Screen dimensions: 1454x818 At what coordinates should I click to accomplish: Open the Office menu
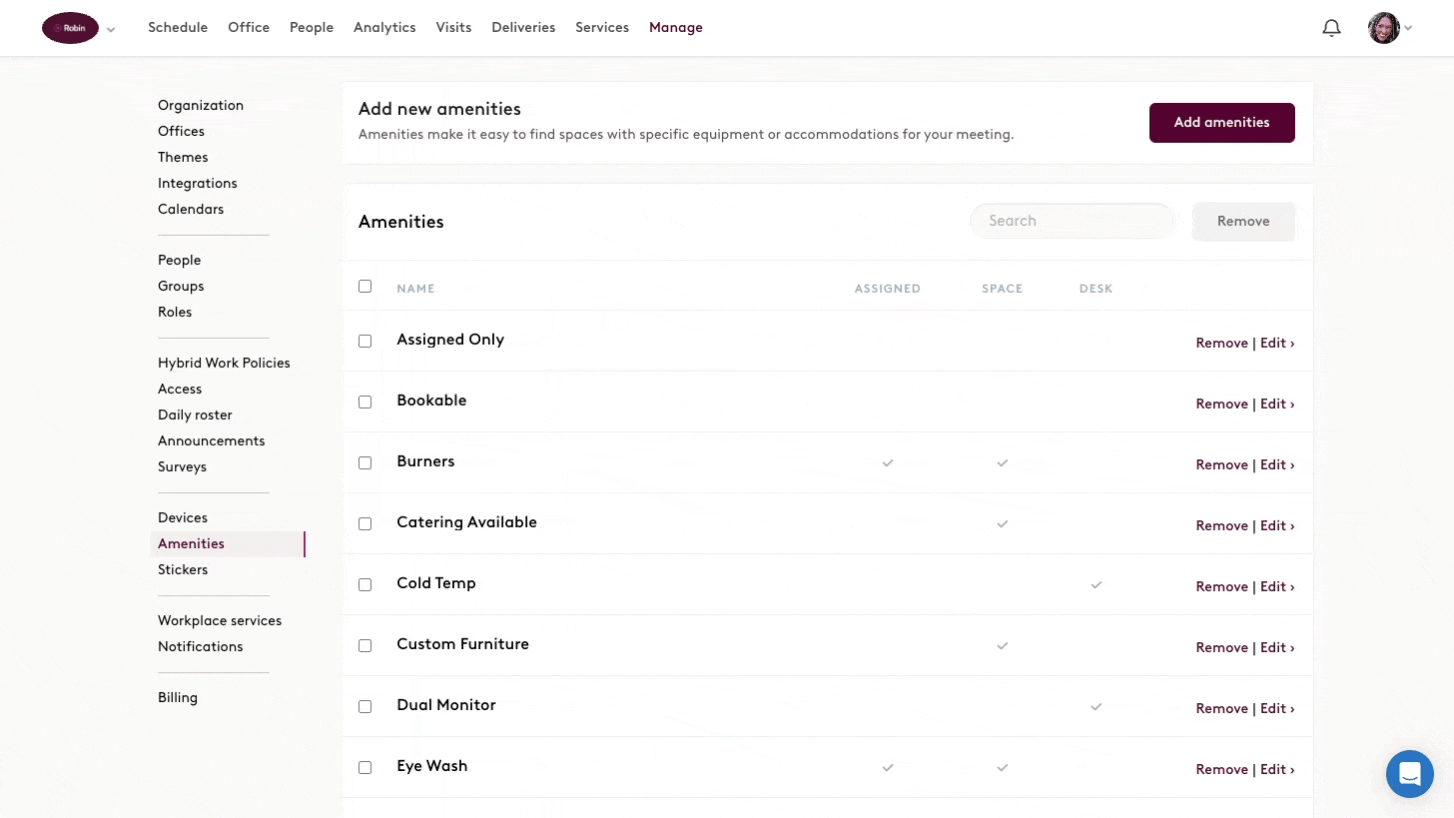click(249, 28)
